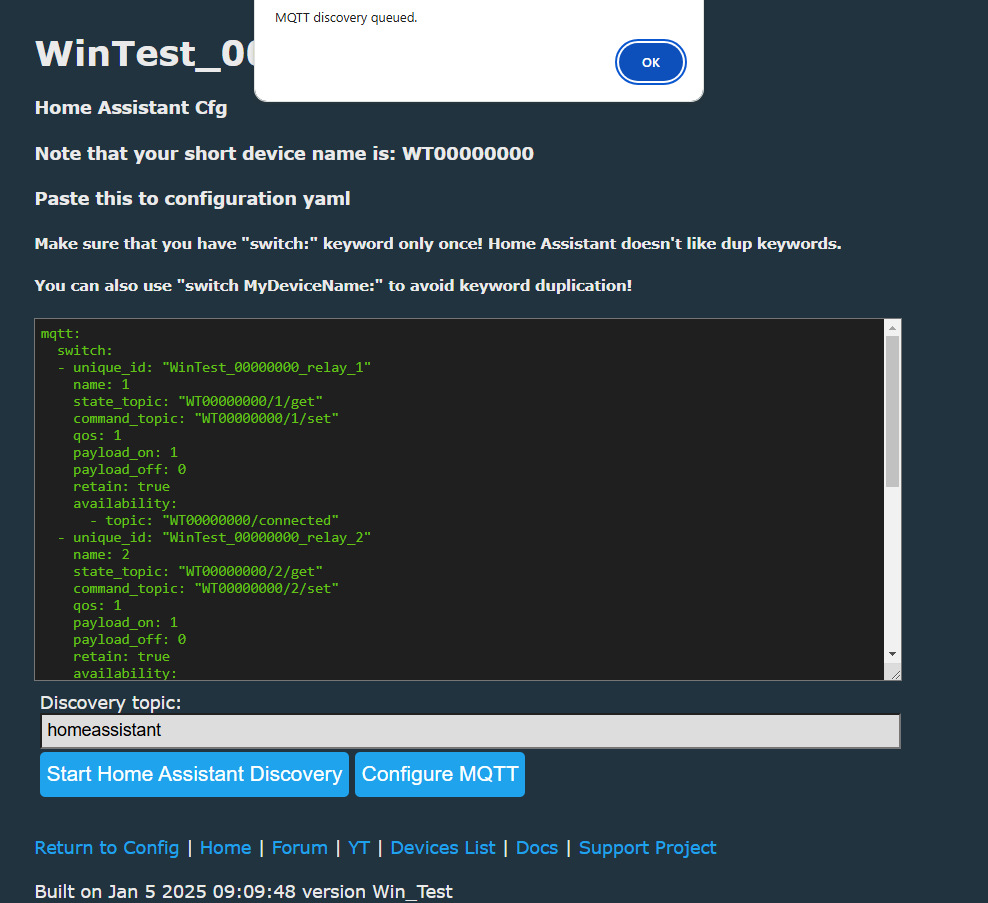Click the textarea scrollbar down arrow

point(892,654)
